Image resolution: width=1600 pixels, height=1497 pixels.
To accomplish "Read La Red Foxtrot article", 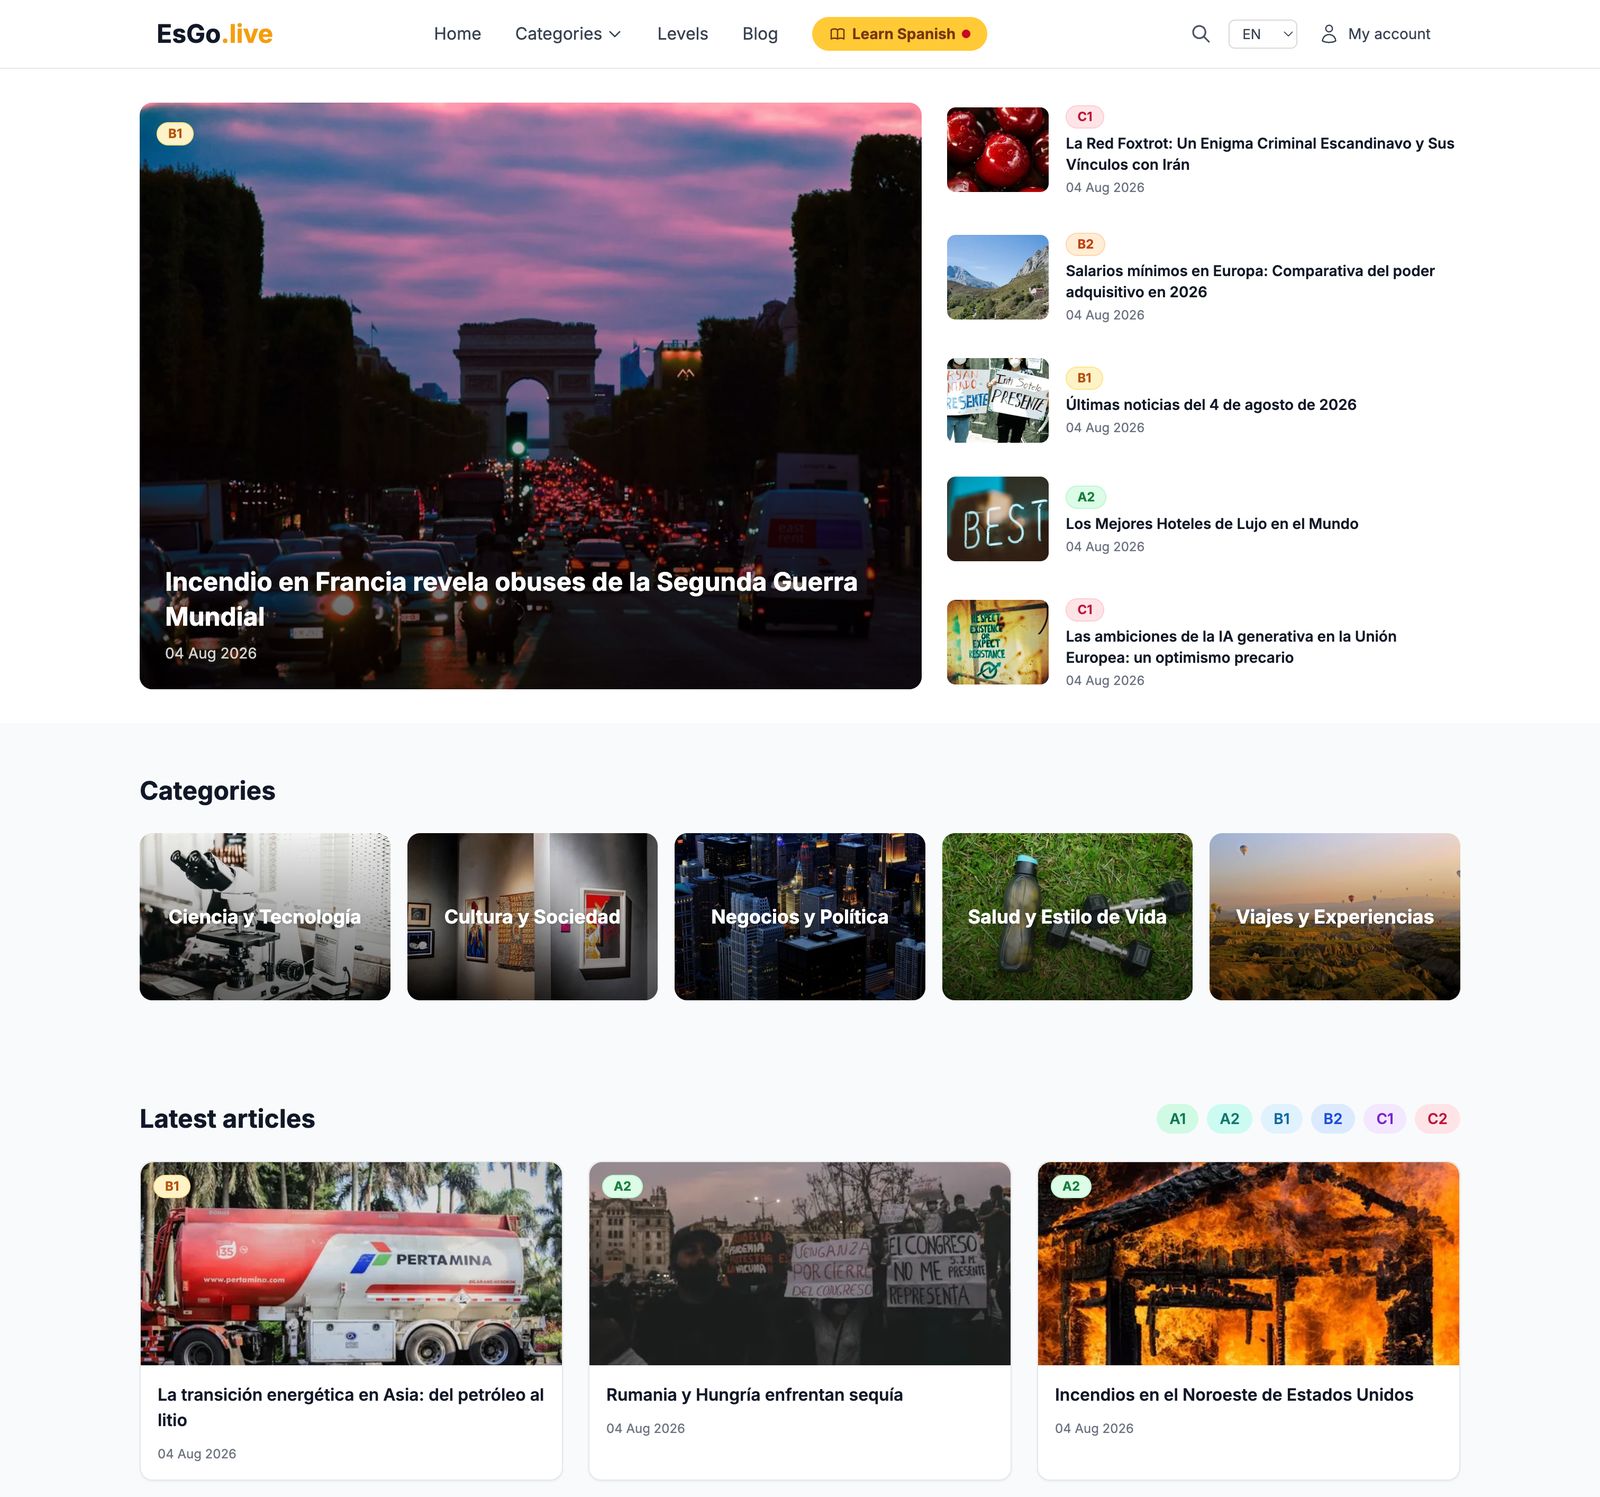I will tap(1259, 154).
